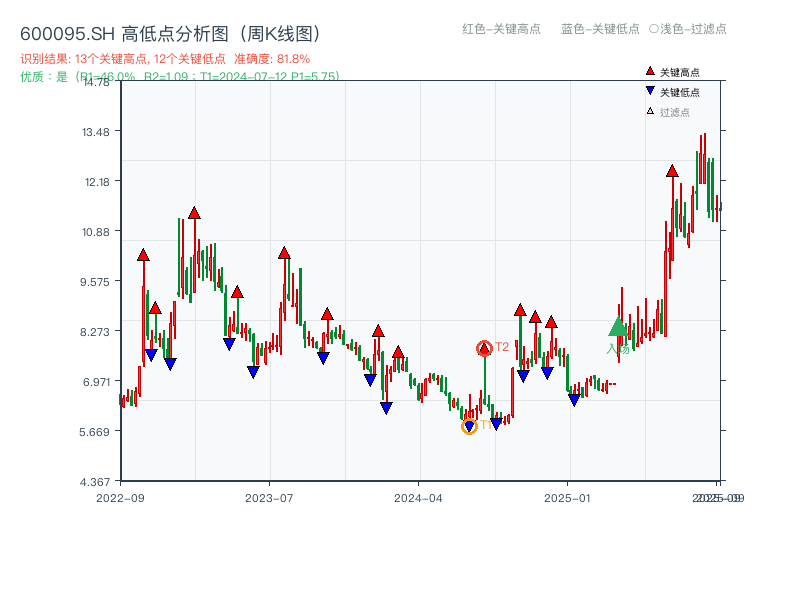Toggle the 浅色-过滤点 legend entry
The height and width of the screenshot is (600, 800).
[687, 30]
